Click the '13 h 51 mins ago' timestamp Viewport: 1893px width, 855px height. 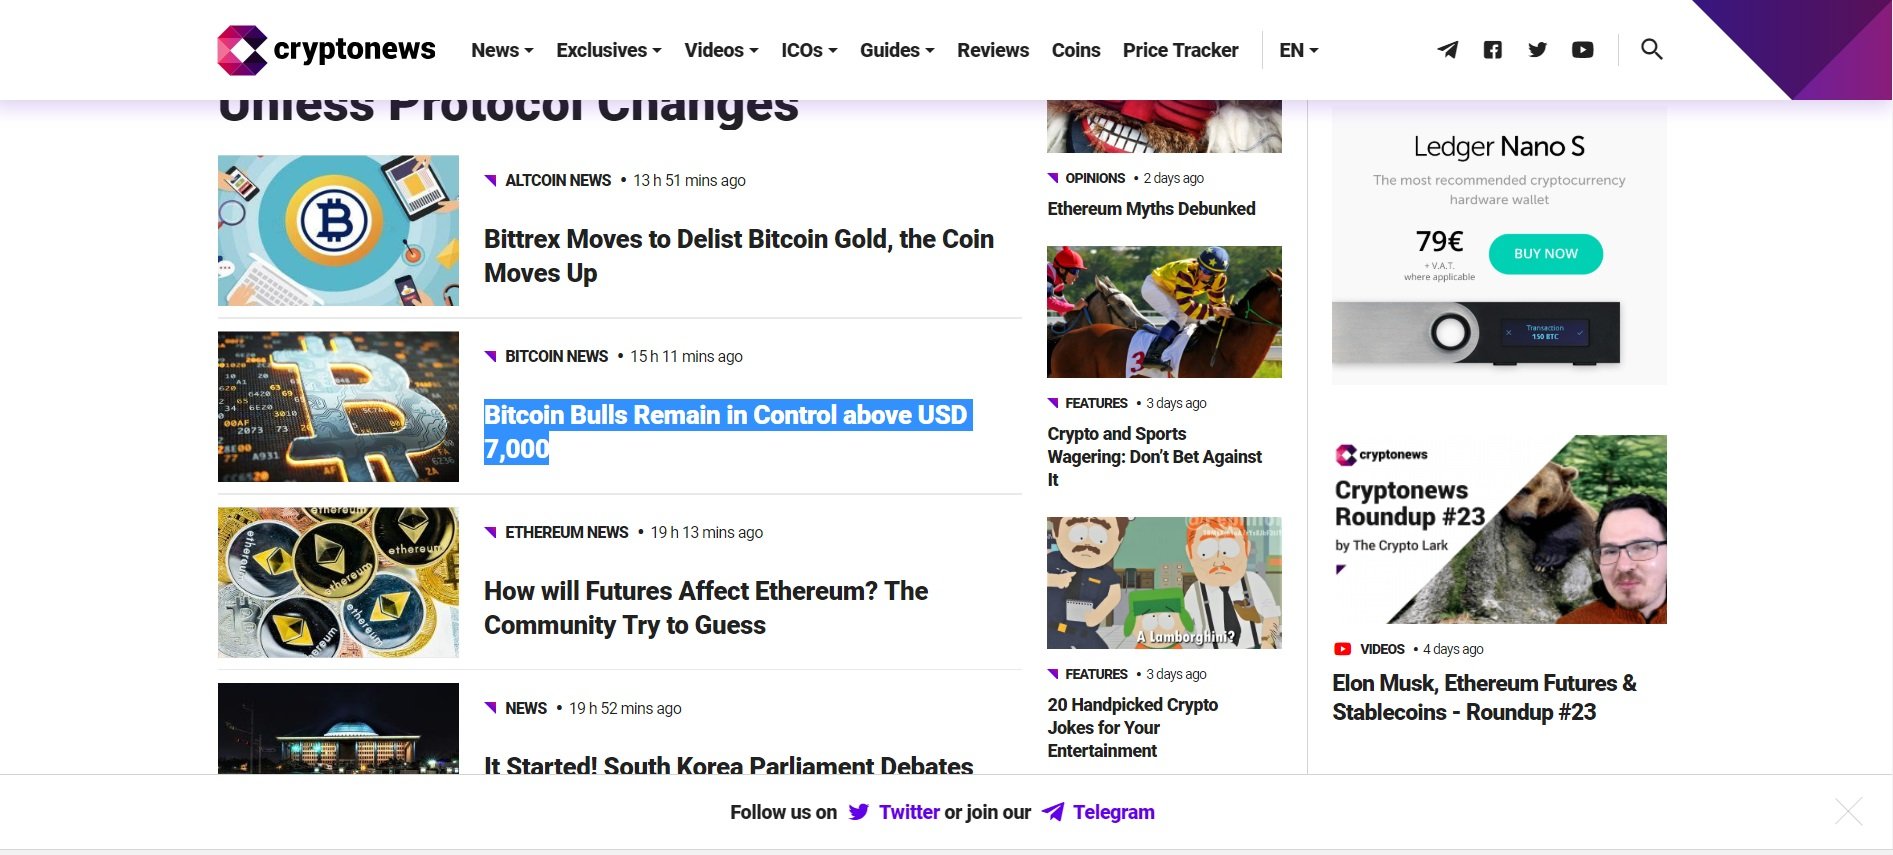pos(689,180)
